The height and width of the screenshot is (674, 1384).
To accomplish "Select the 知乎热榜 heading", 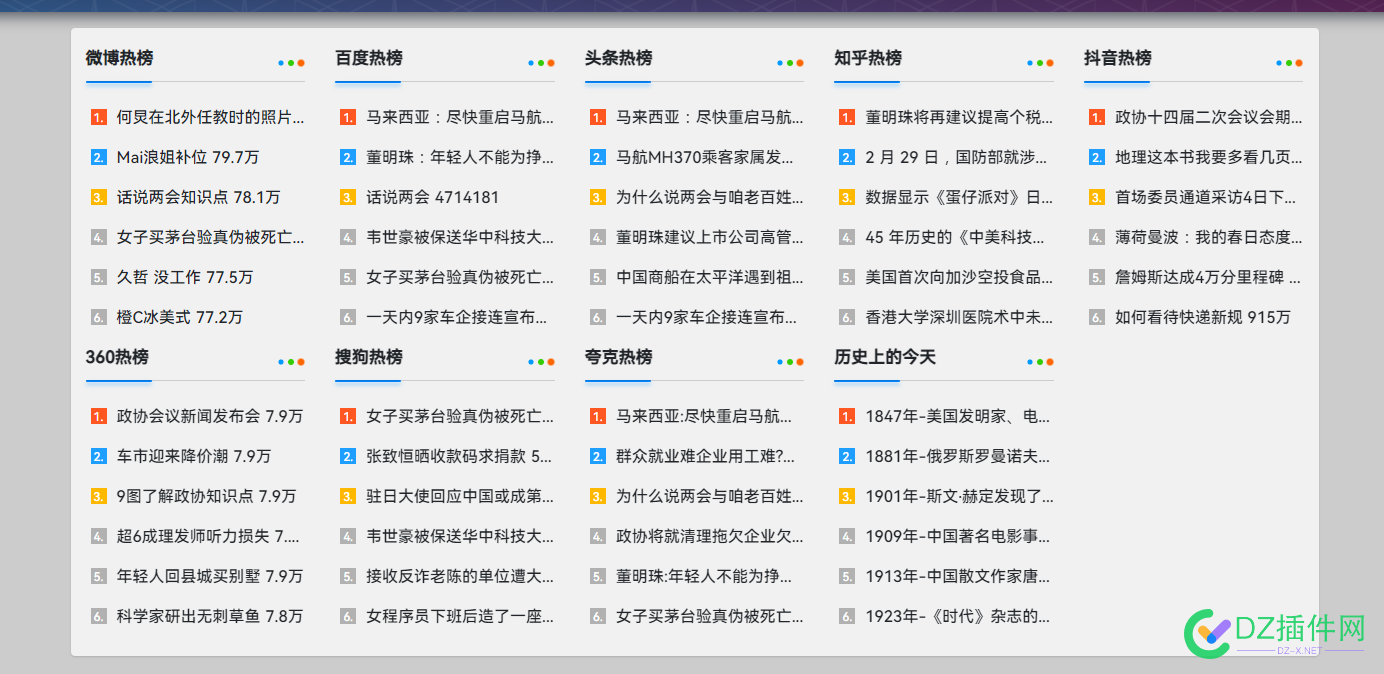I will (868, 58).
